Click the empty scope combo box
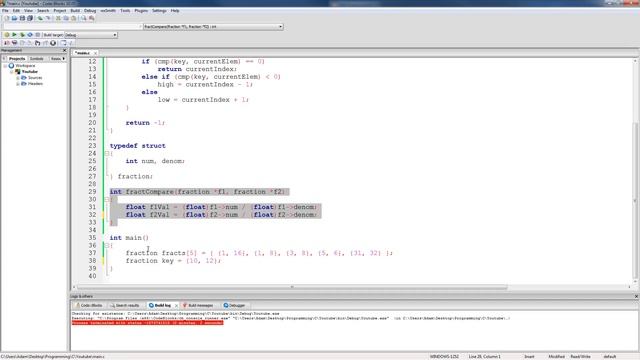Screen dimensions: 640x360 tap(72, 27)
